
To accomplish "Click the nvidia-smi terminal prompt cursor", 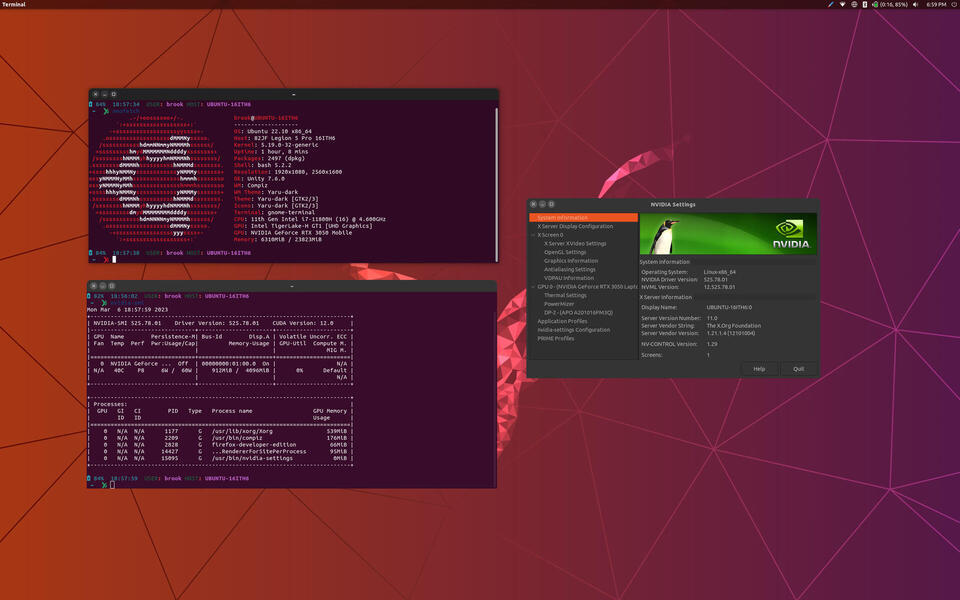I will click(x=112, y=485).
